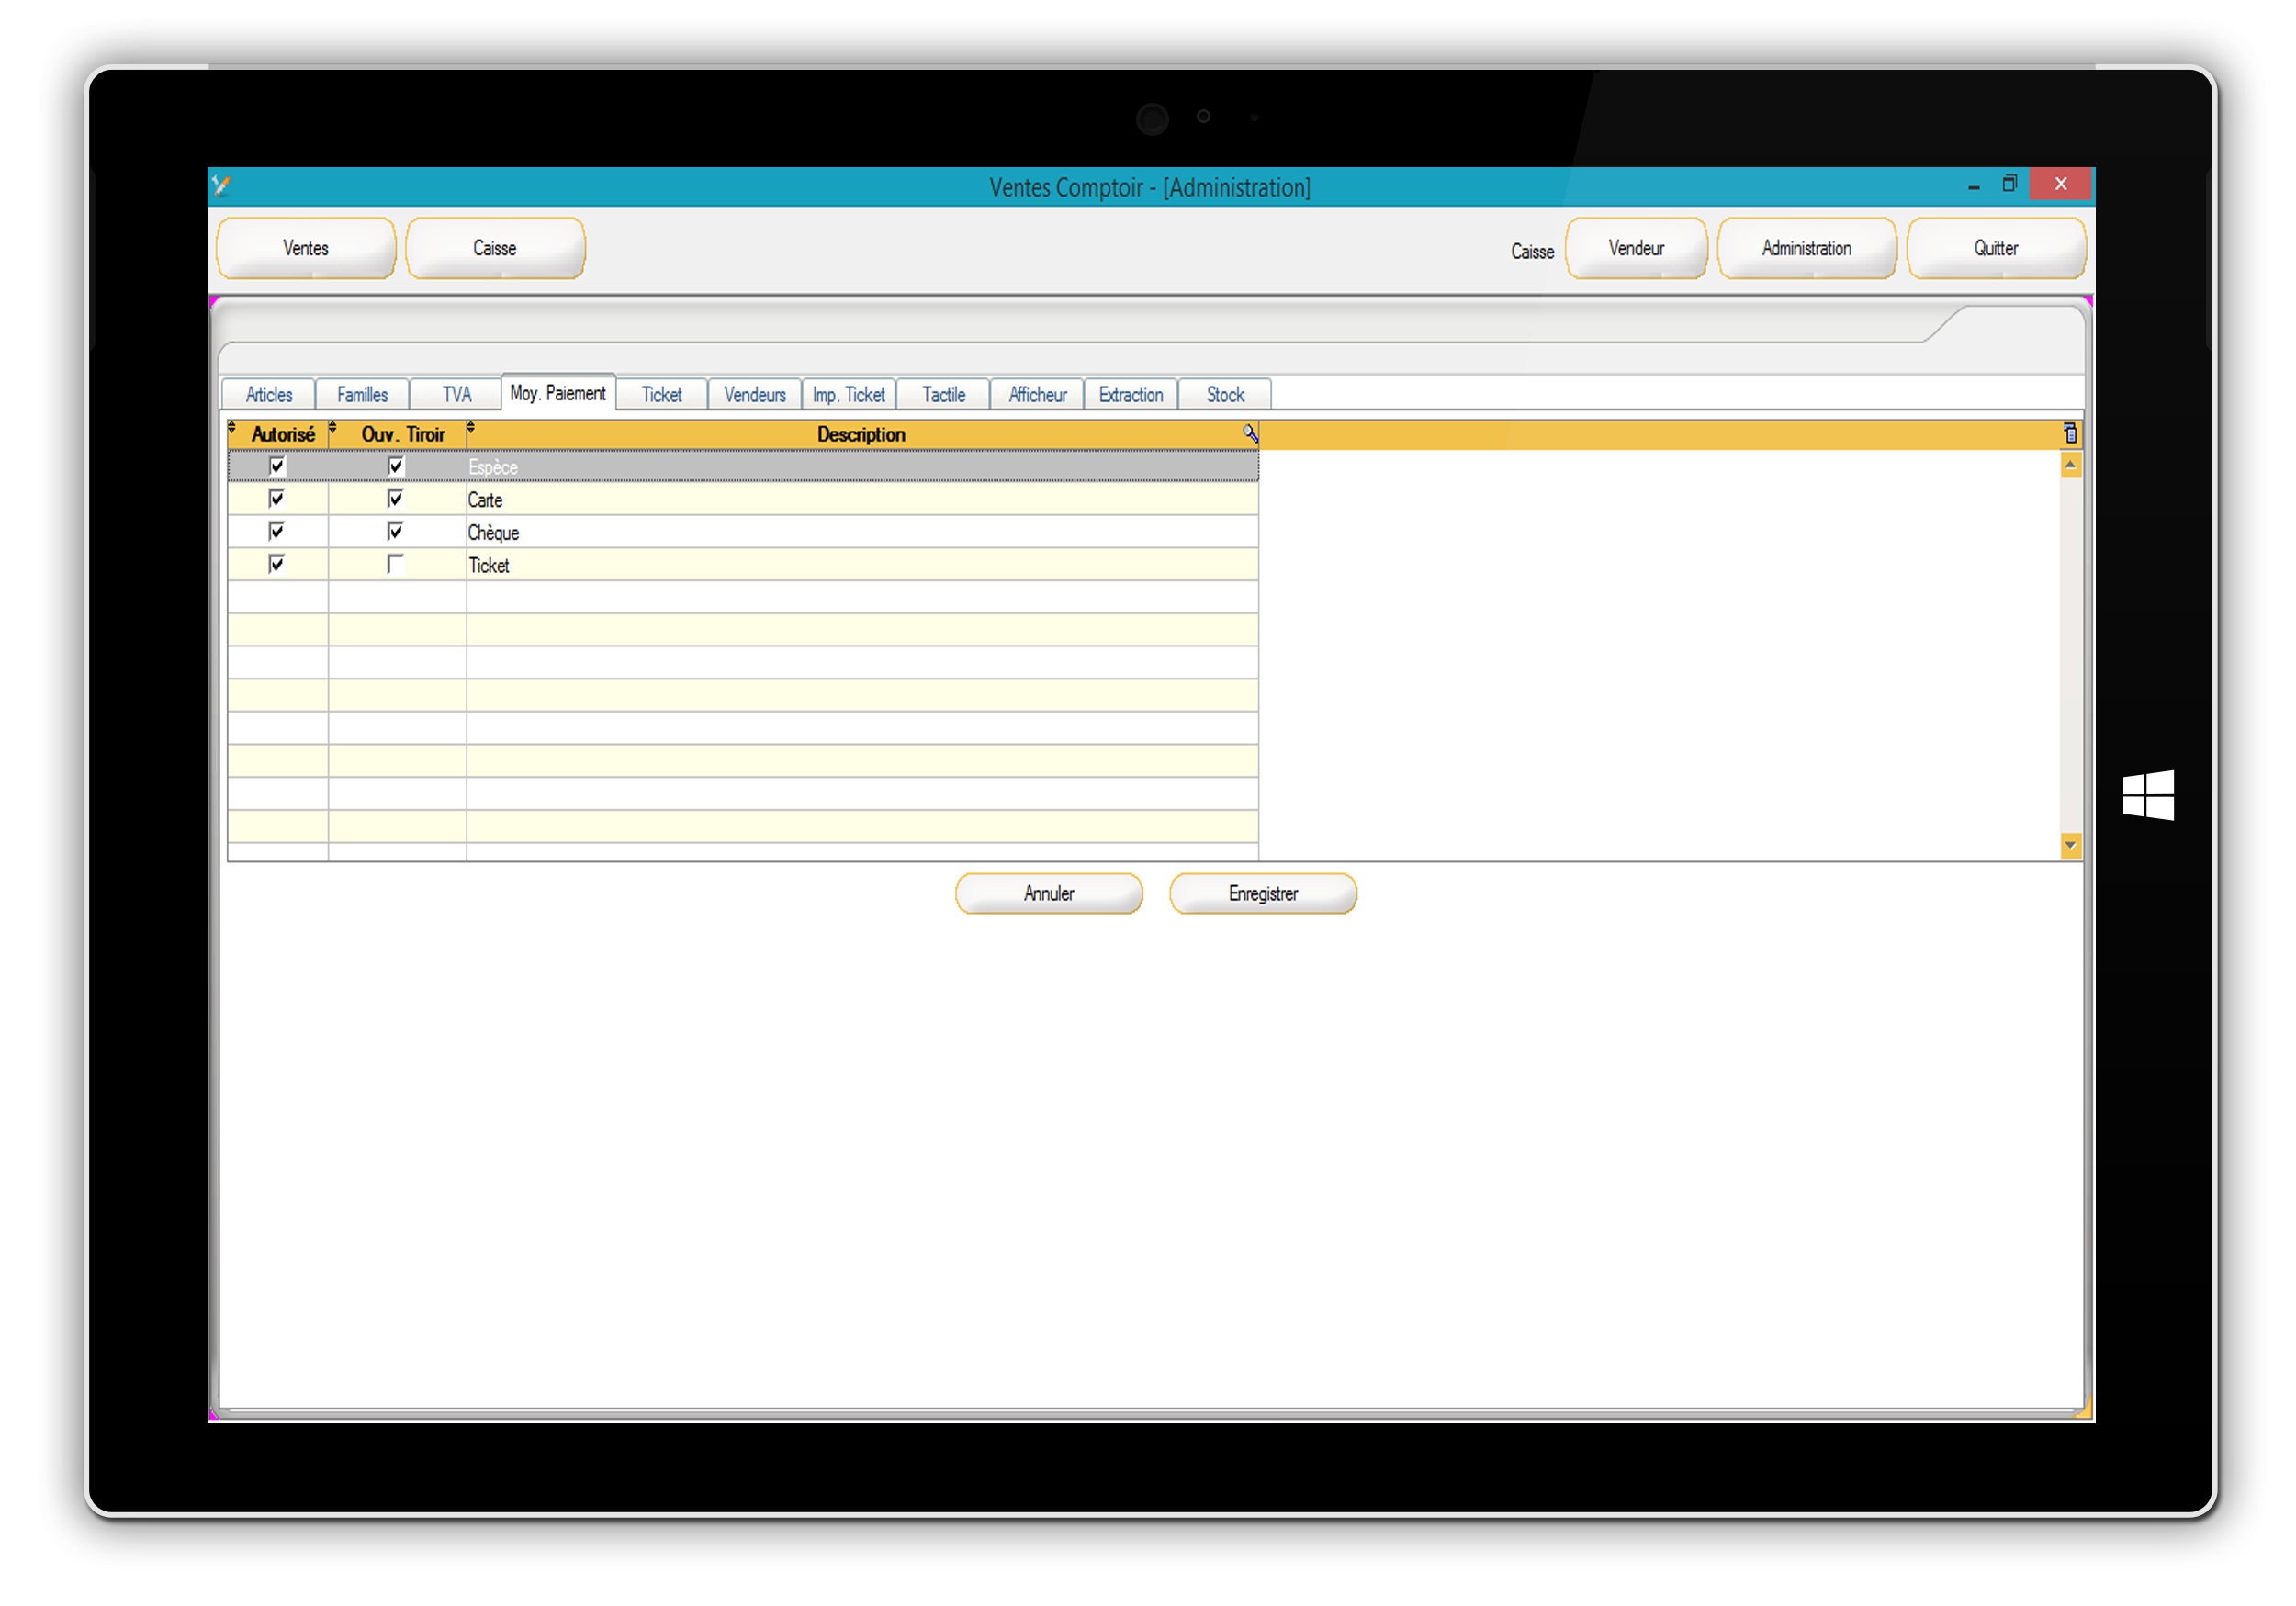The height and width of the screenshot is (1606, 2296).
Task: Uncheck Autorisé for the Carte row
Action: pos(277,499)
